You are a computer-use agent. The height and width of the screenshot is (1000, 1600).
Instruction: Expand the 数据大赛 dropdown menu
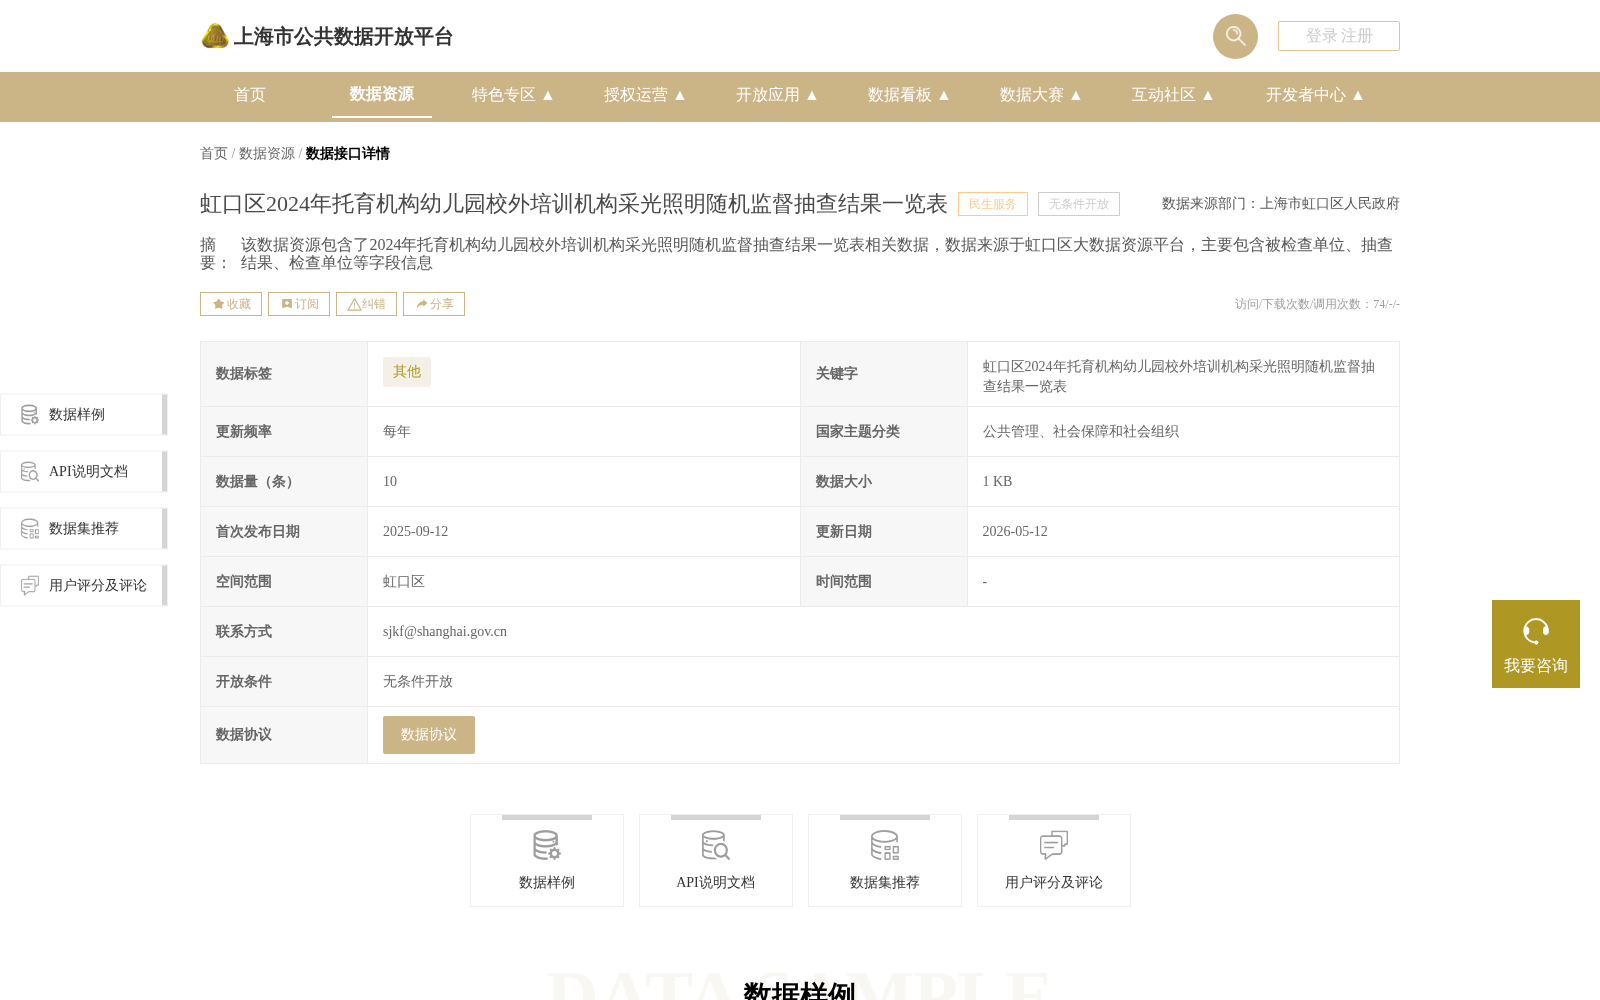coord(1041,95)
